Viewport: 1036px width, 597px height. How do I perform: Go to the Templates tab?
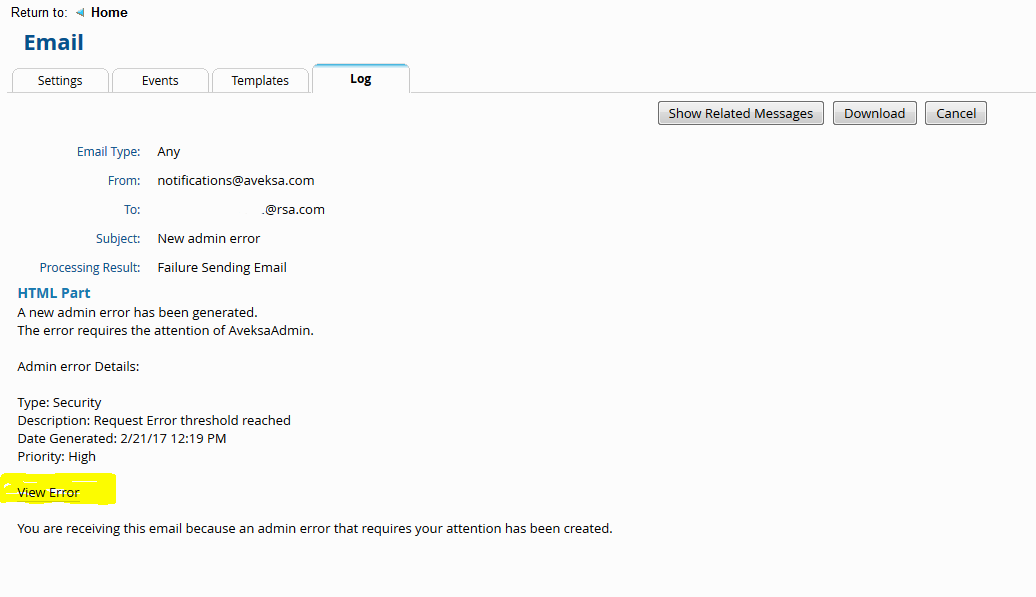(x=260, y=80)
